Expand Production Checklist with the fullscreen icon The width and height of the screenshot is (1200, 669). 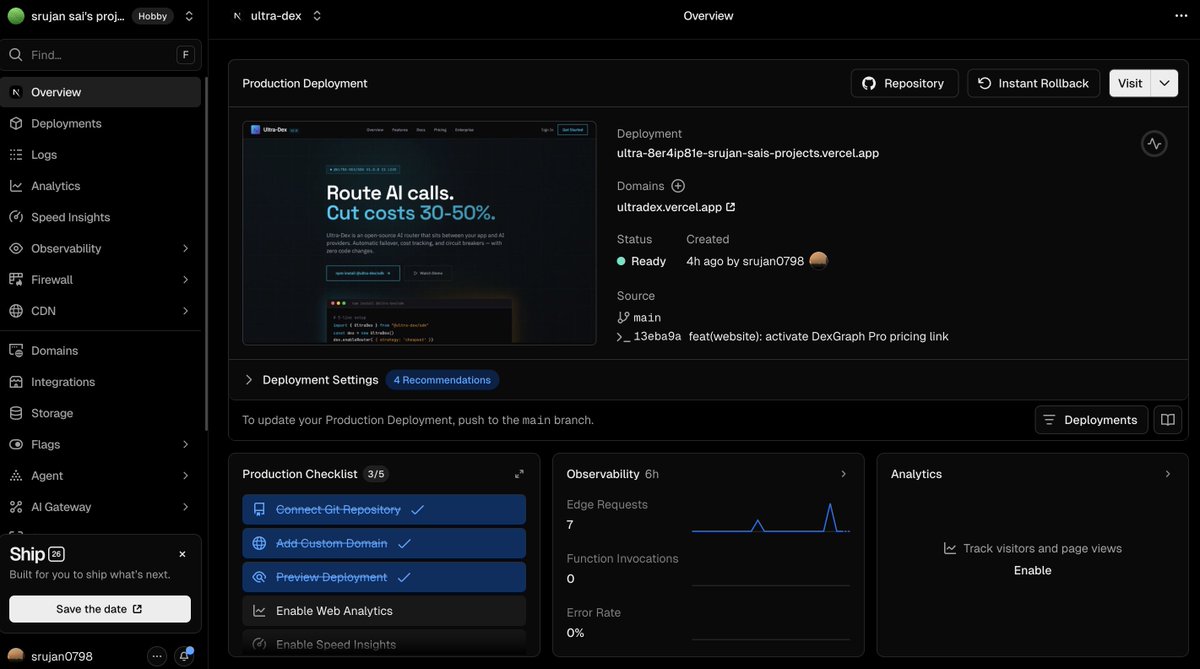[519, 474]
